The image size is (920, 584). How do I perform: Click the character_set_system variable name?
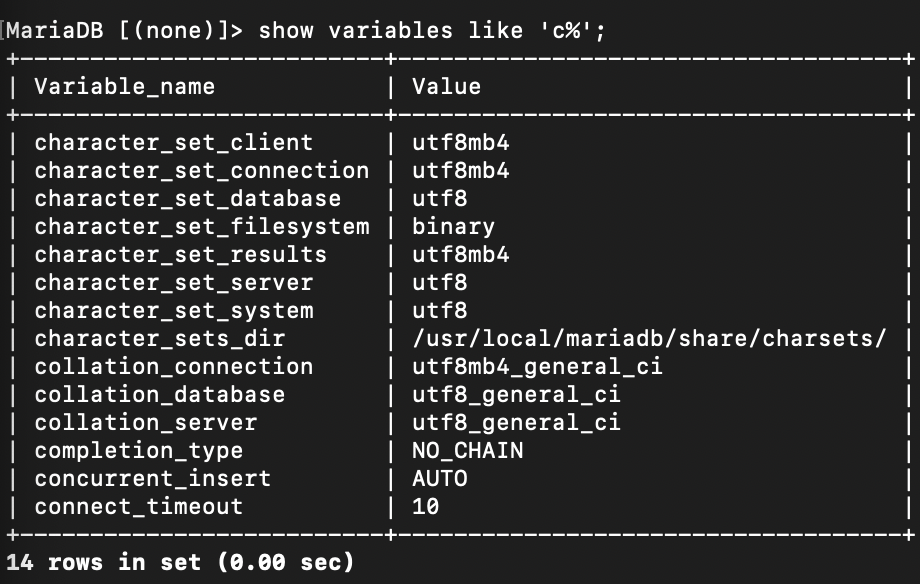173,311
